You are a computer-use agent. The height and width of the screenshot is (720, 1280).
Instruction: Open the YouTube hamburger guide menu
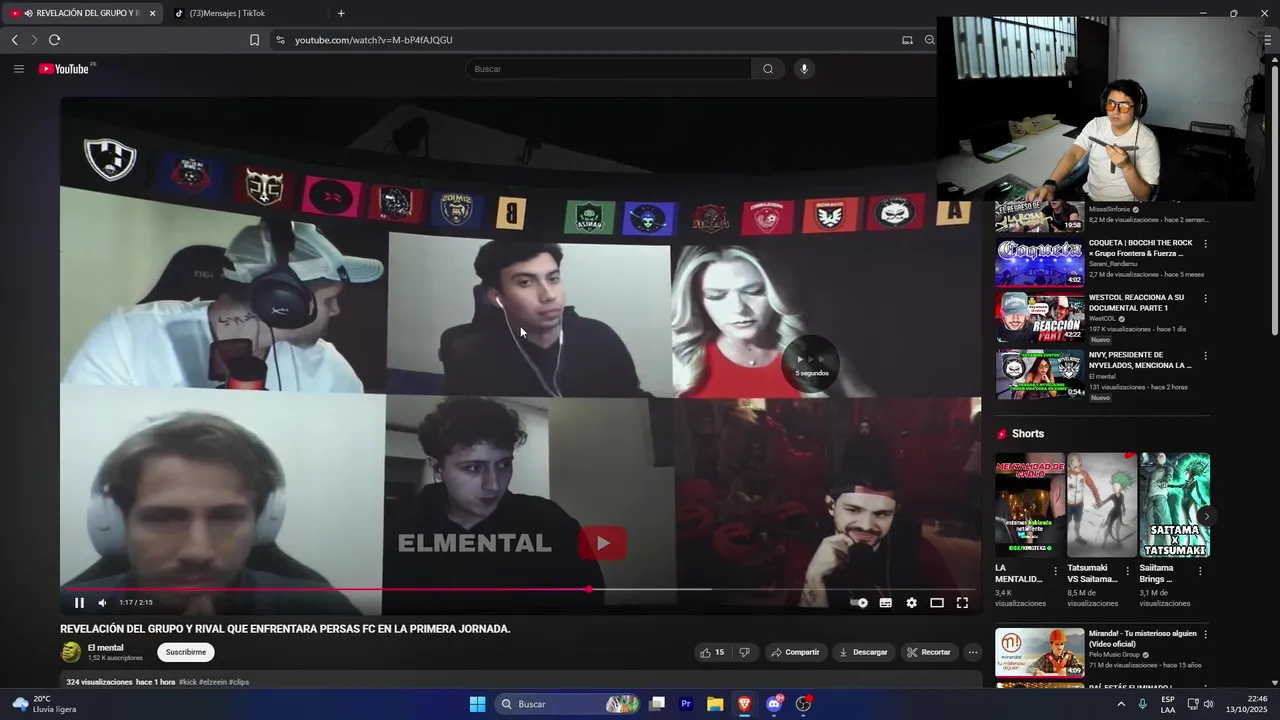(18, 69)
